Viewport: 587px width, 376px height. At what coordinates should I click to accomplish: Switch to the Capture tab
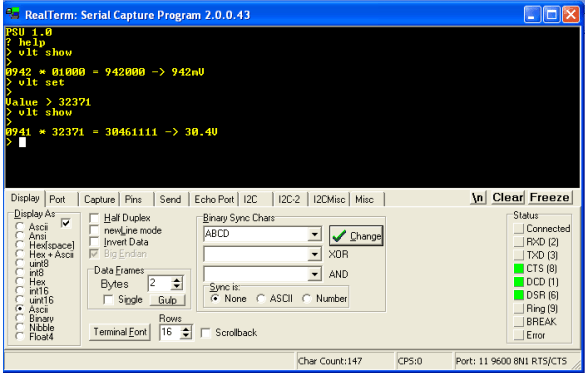pos(99,199)
